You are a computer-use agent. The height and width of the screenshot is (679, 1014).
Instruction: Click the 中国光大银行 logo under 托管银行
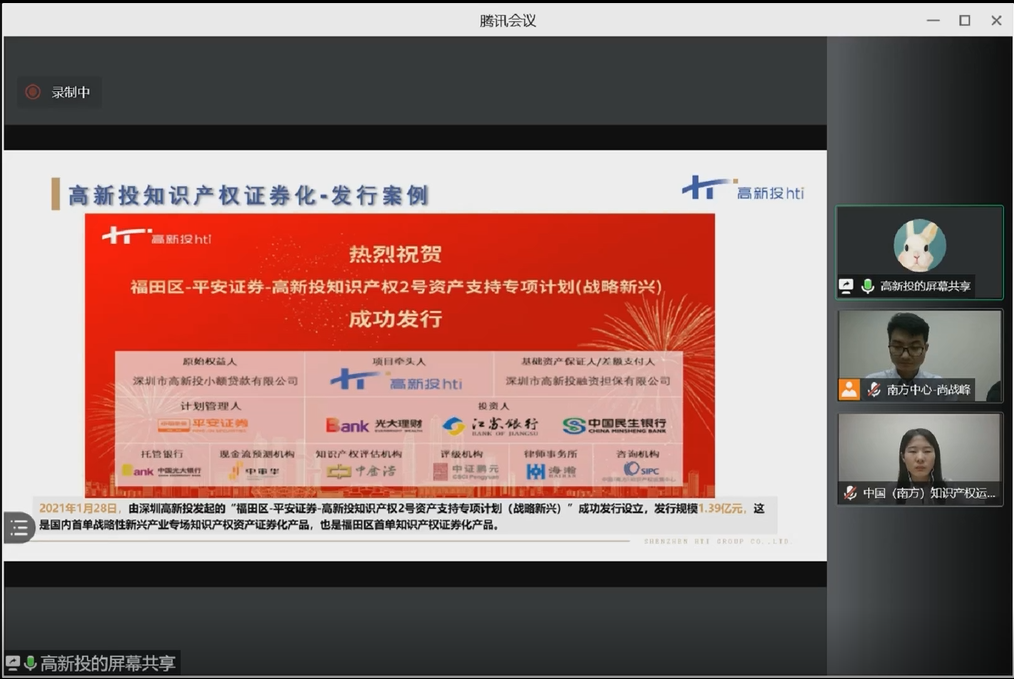161,471
